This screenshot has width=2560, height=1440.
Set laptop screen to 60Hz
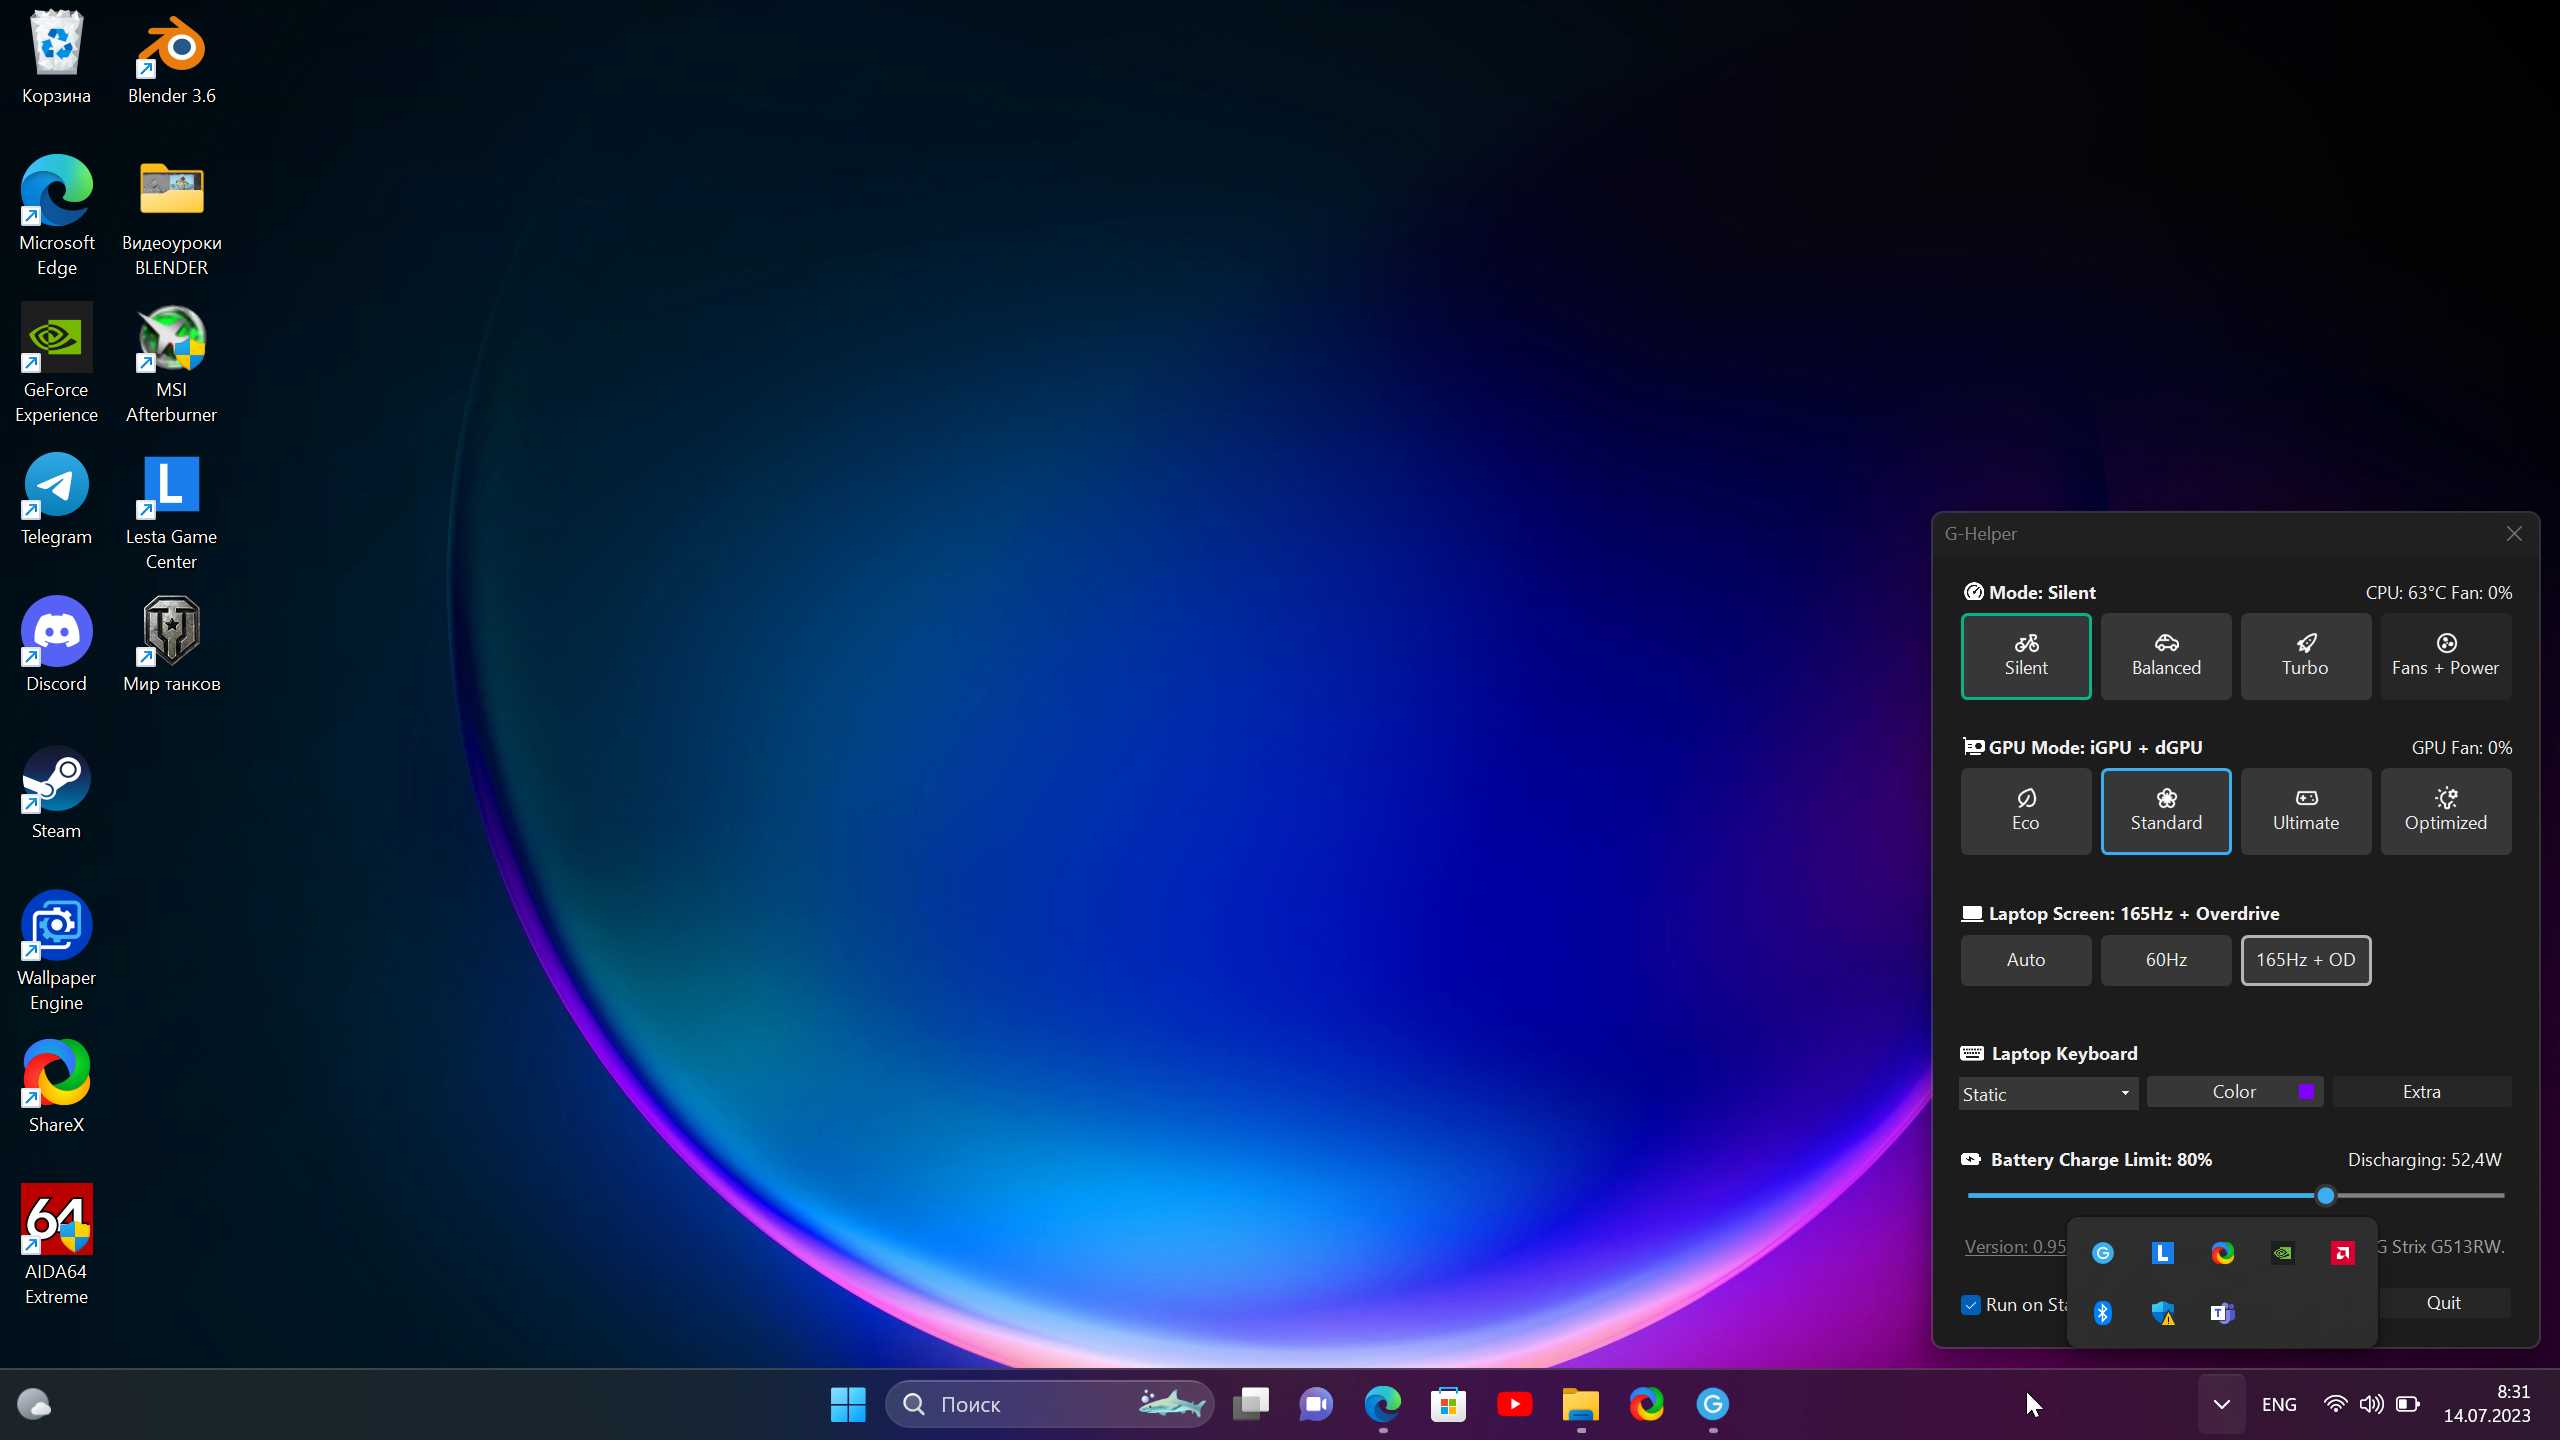(x=2165, y=960)
